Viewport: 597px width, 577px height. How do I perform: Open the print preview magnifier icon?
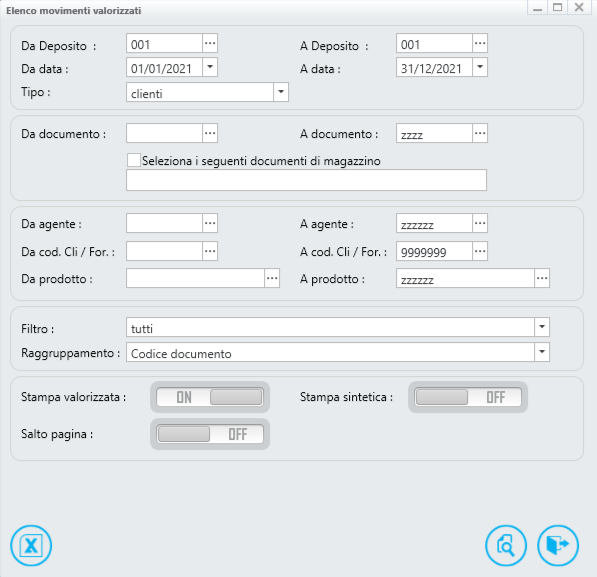coord(506,545)
